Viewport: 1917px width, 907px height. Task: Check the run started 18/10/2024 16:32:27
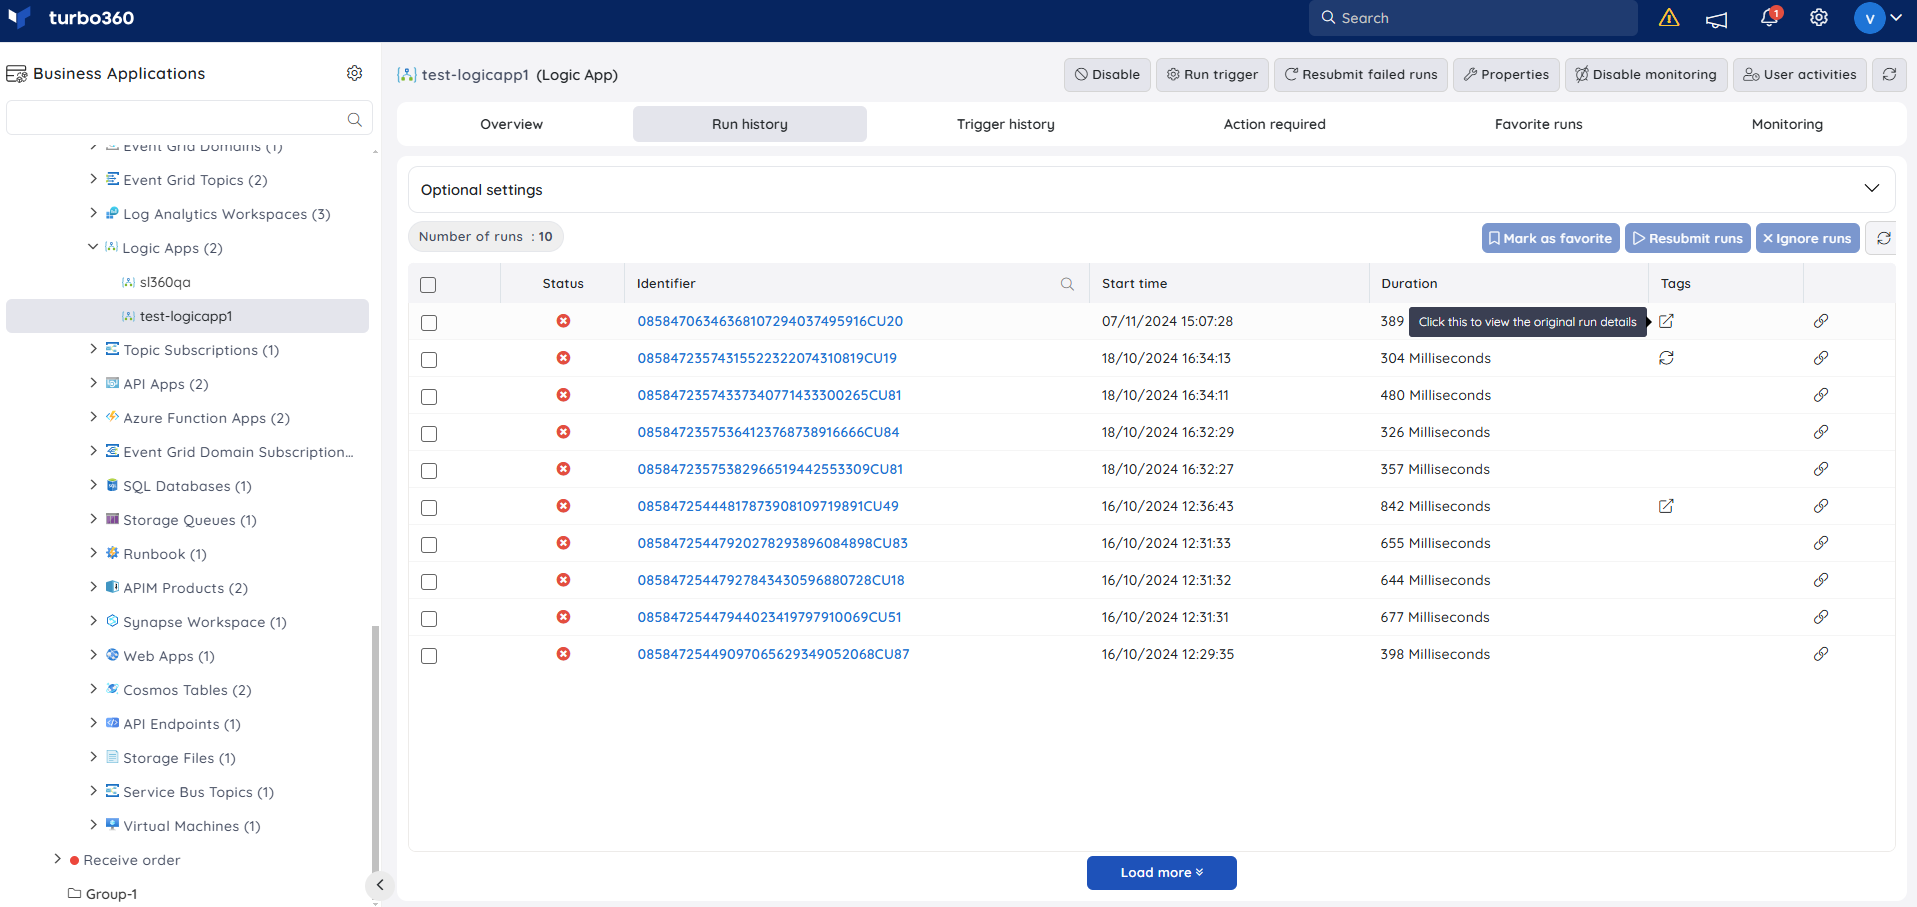(x=429, y=471)
